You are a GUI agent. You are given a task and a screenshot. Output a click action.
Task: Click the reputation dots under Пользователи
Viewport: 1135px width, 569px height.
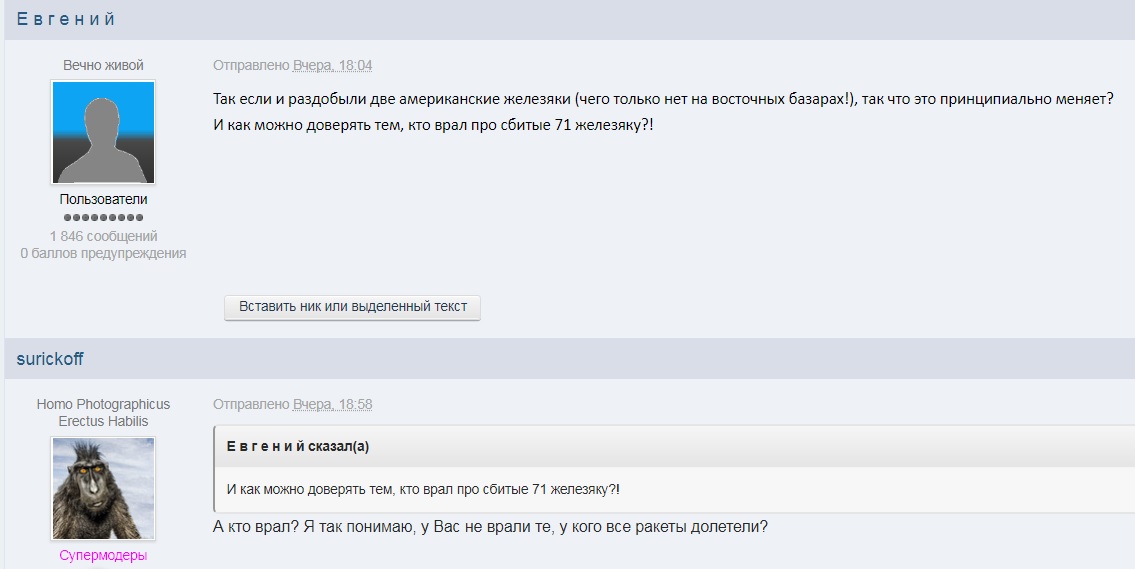tap(103, 217)
